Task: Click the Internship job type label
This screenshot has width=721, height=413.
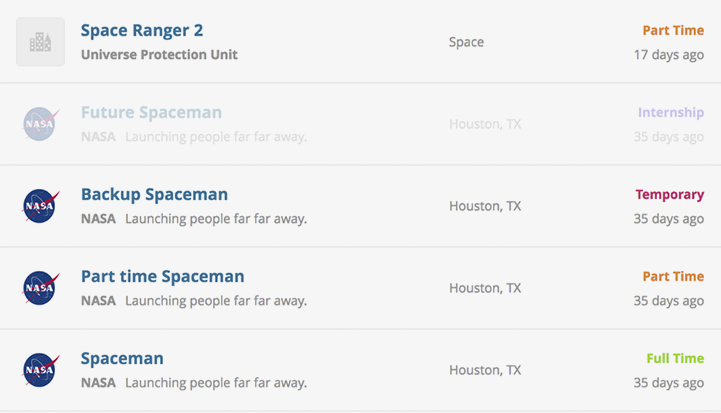Action: (x=670, y=112)
